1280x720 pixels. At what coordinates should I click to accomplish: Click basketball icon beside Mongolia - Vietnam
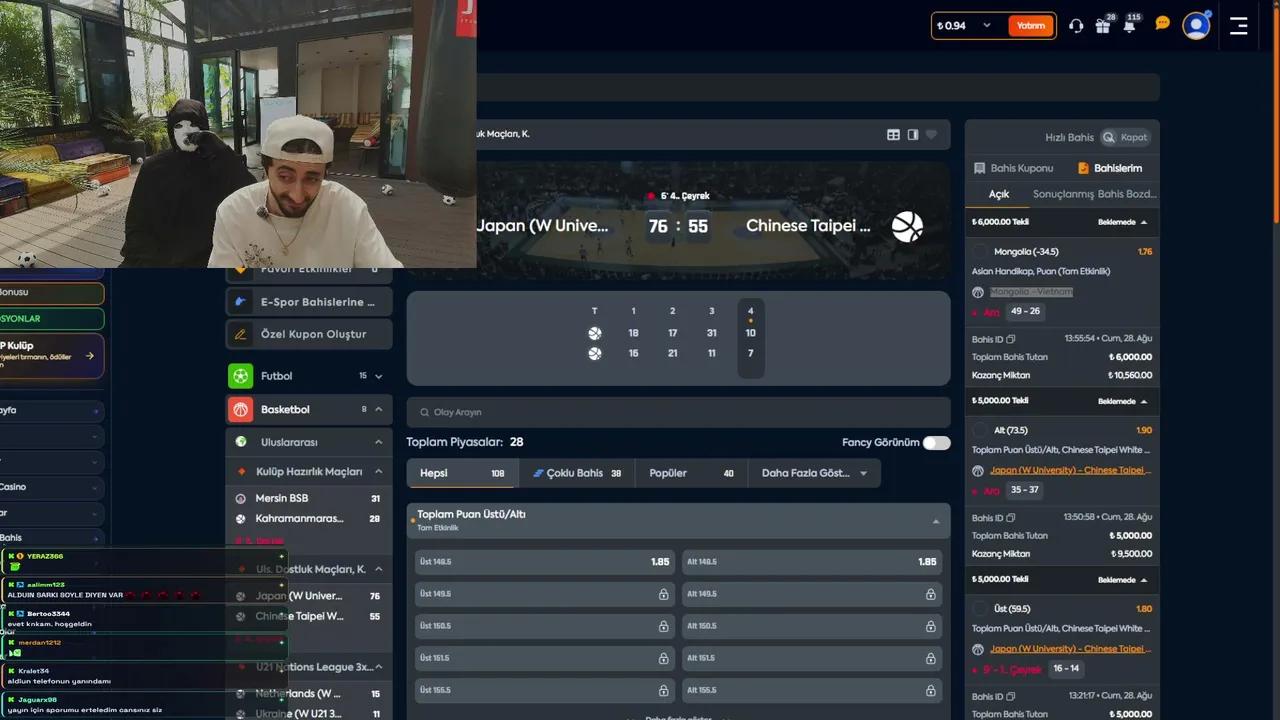978,292
